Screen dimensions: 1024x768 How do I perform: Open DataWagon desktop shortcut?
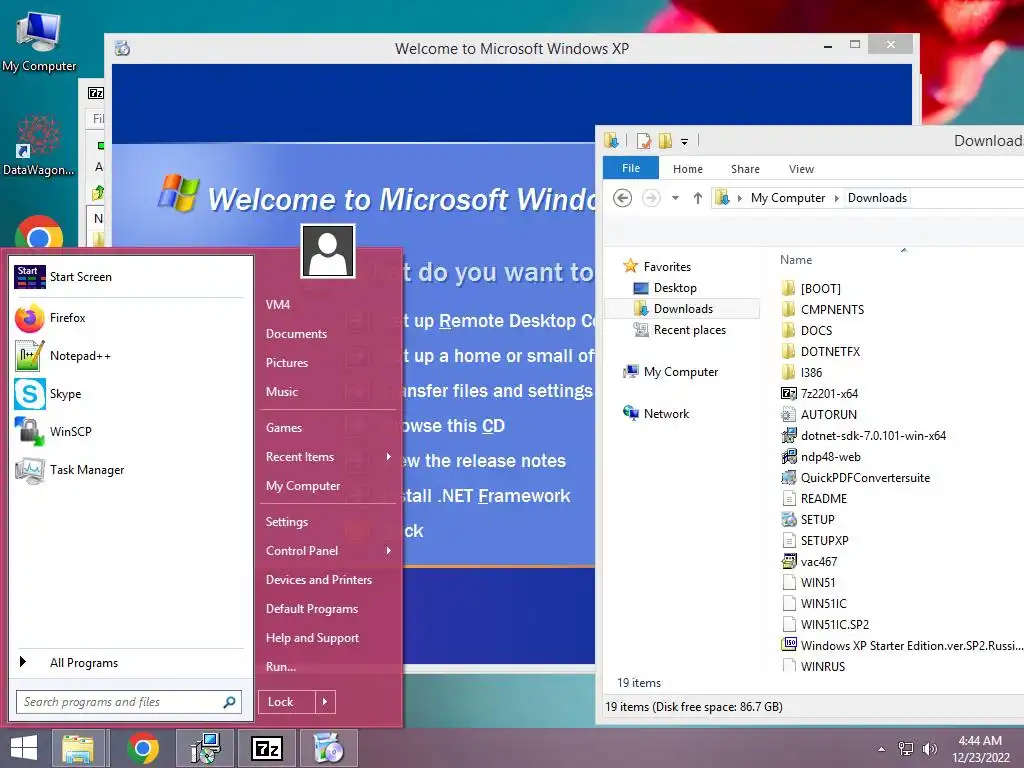(39, 145)
